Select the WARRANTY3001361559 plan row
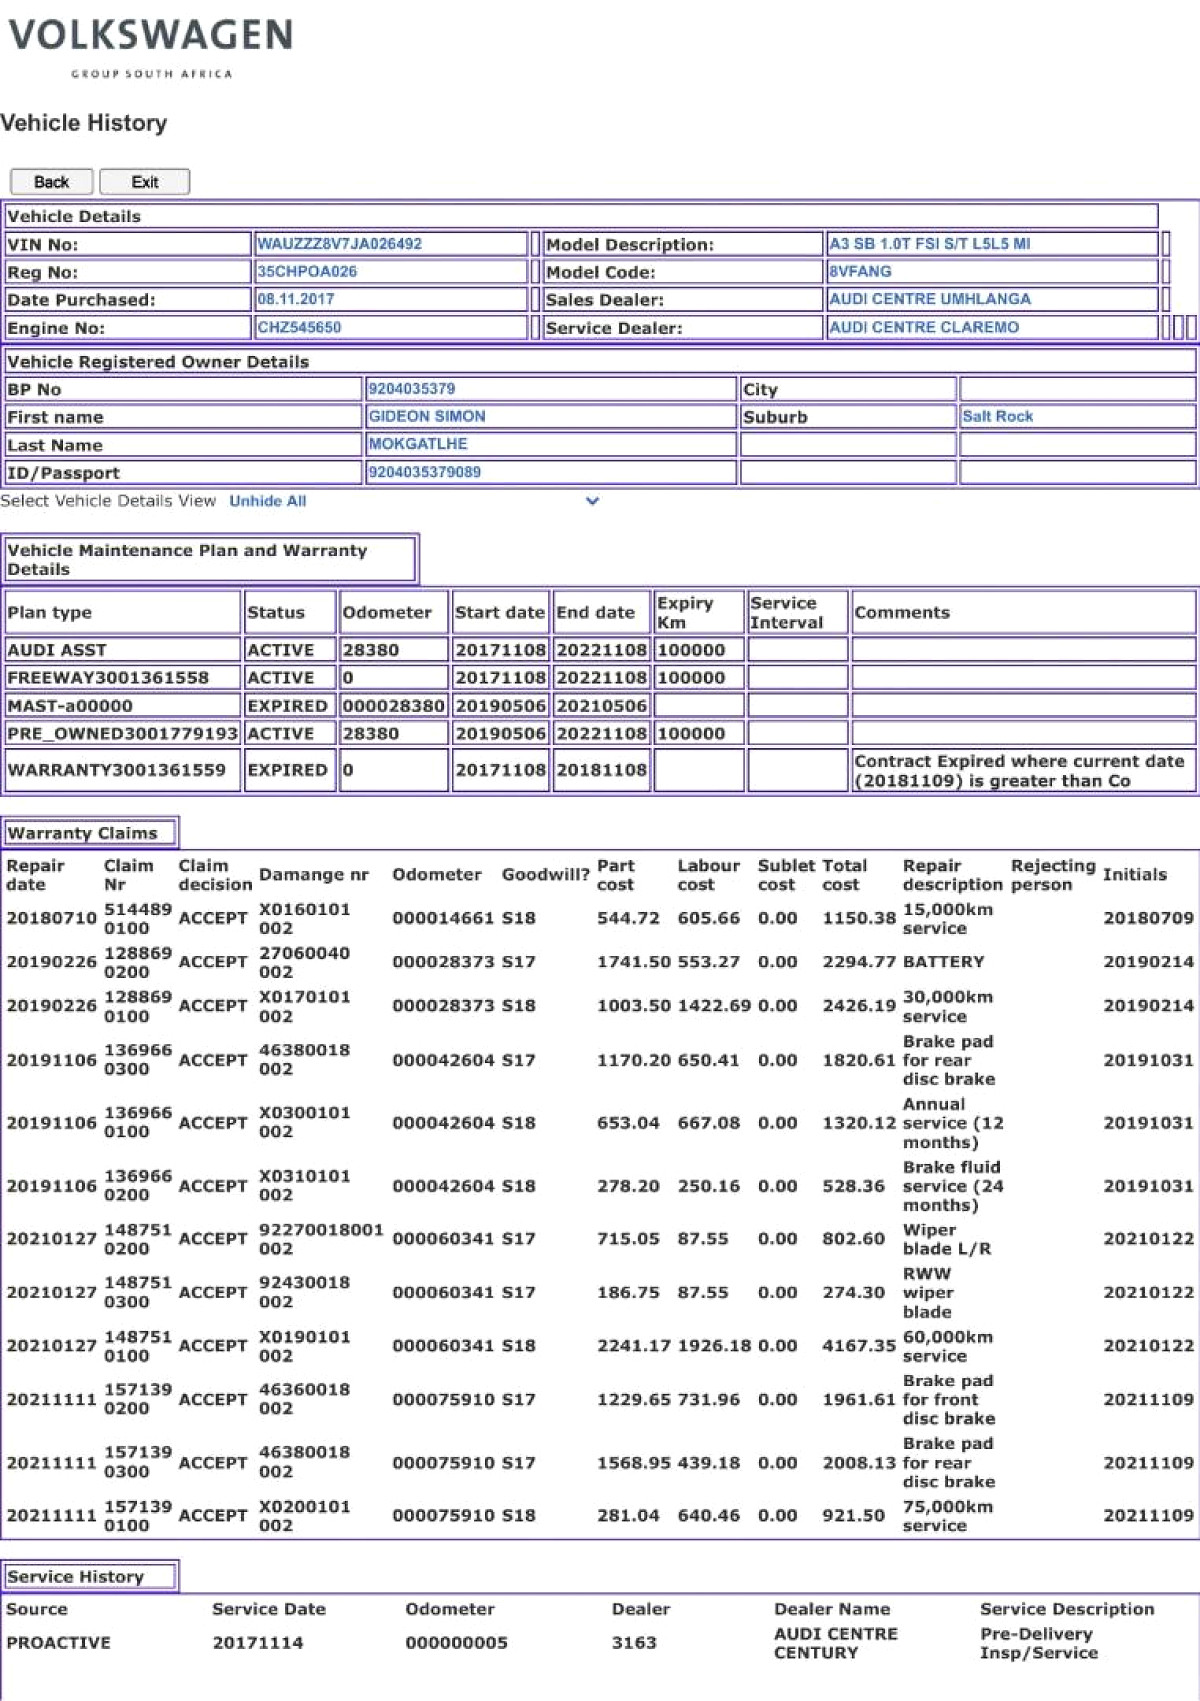 [x=600, y=770]
